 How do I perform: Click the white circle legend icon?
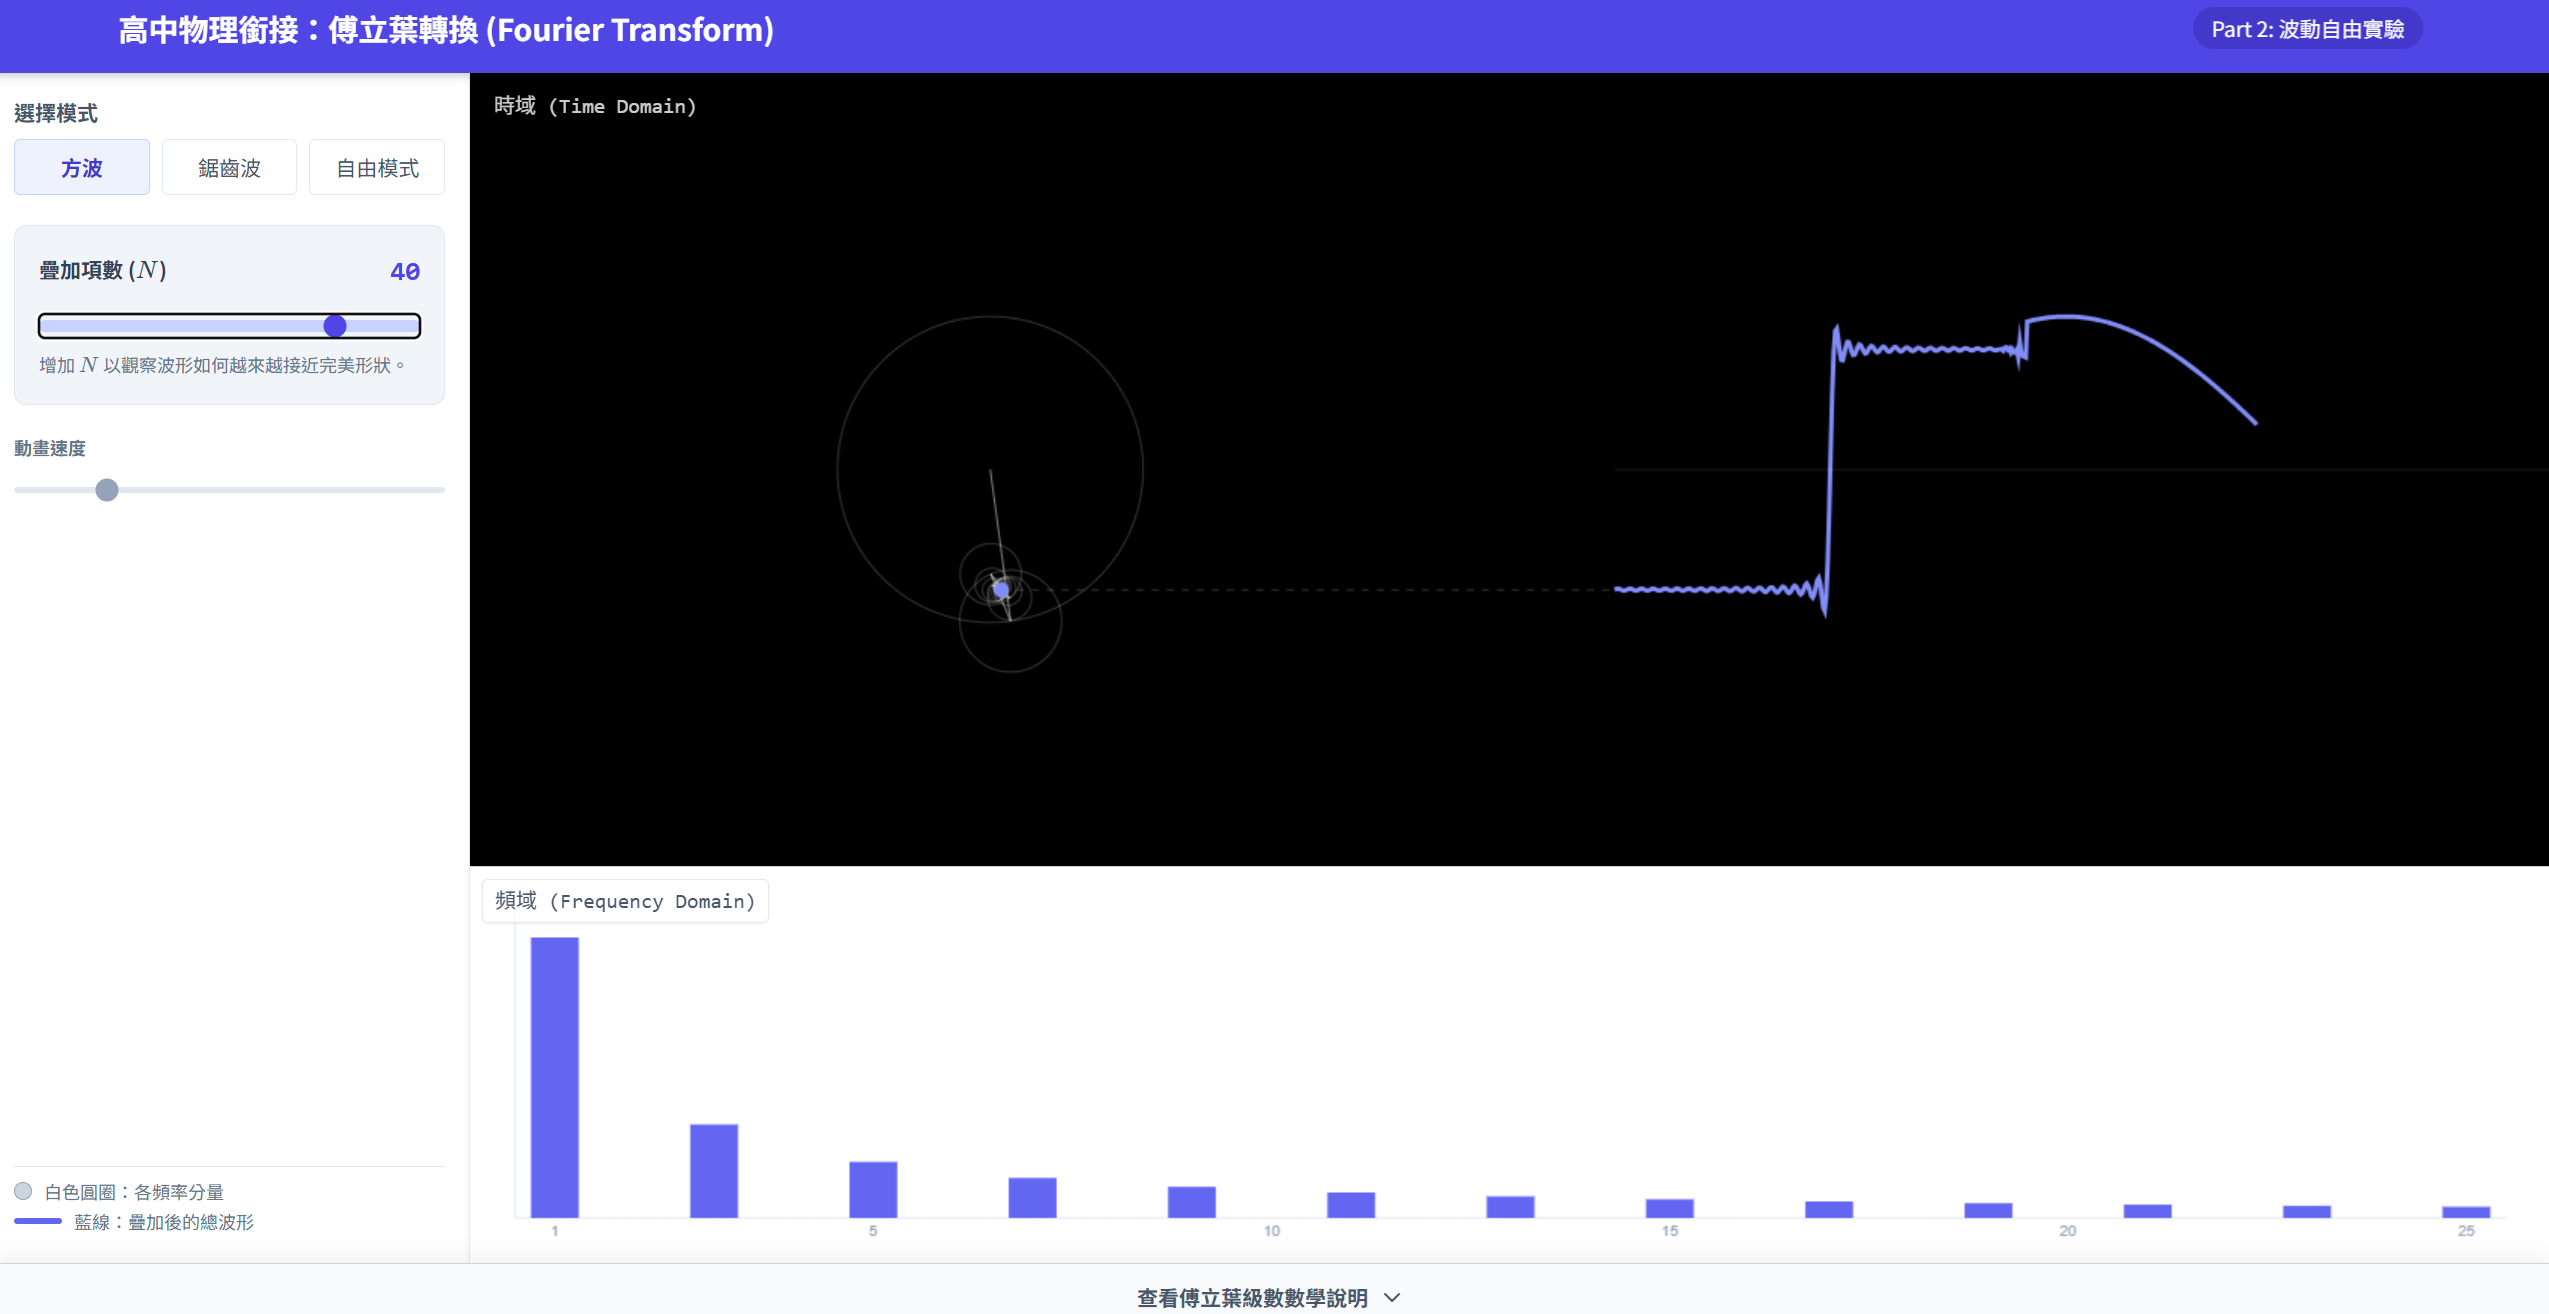click(23, 1191)
